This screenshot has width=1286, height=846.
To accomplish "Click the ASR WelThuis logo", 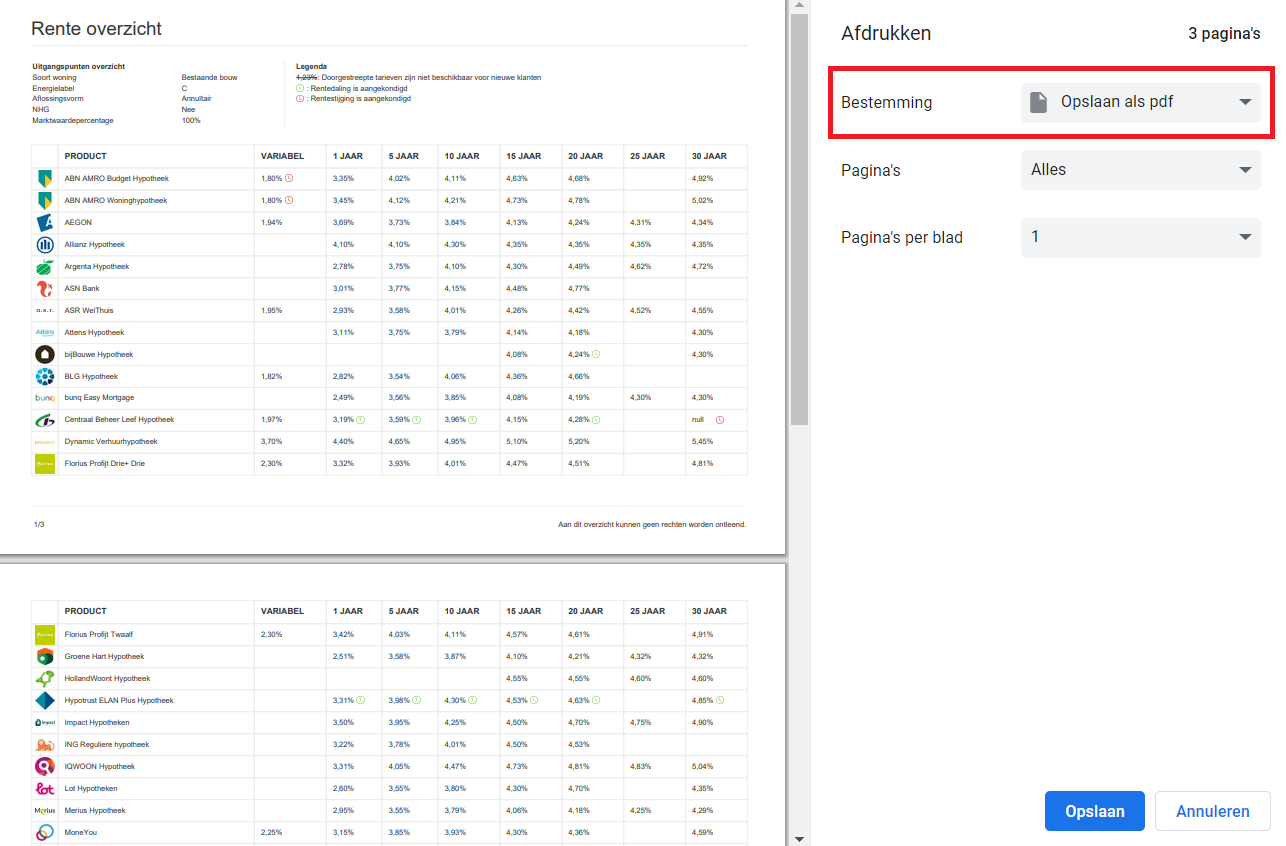I will click(44, 310).
